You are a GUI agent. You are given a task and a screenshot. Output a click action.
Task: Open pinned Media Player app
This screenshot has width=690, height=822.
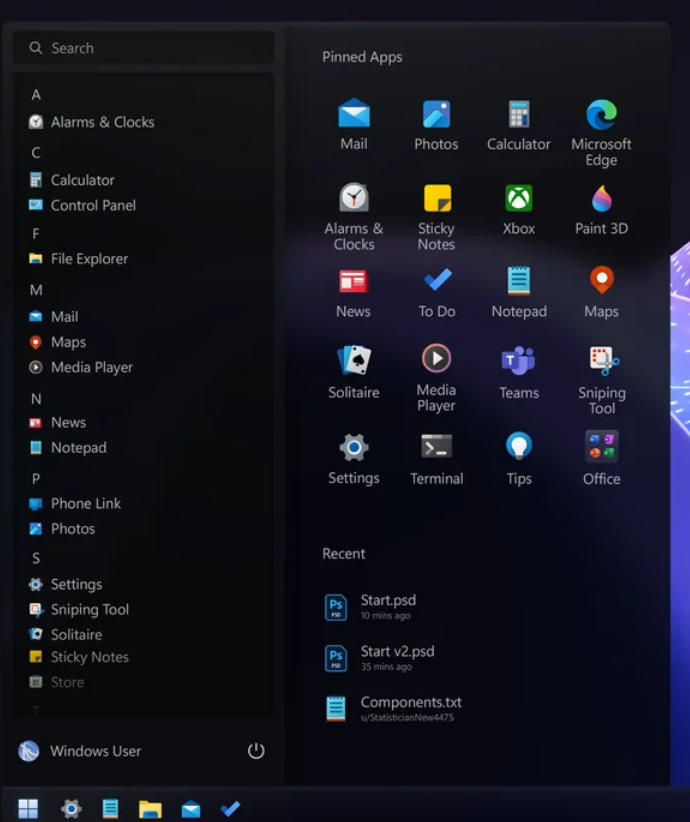point(436,378)
